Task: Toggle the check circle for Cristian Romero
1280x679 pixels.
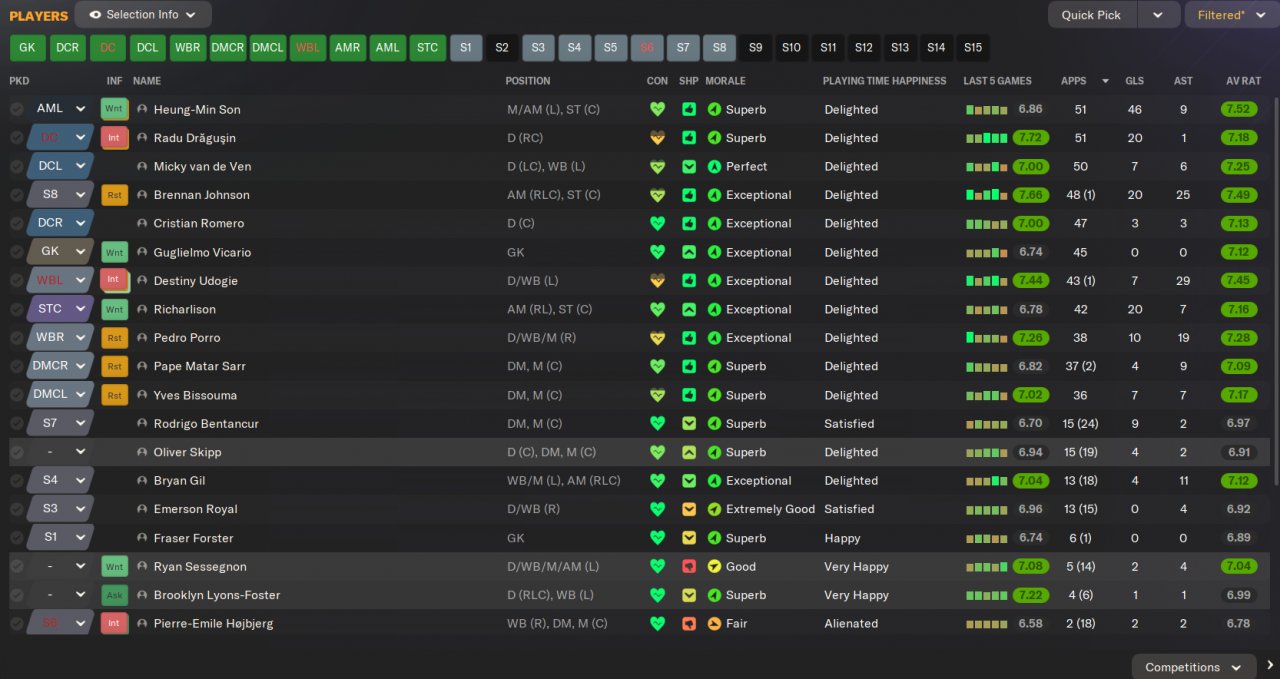Action: [17, 223]
